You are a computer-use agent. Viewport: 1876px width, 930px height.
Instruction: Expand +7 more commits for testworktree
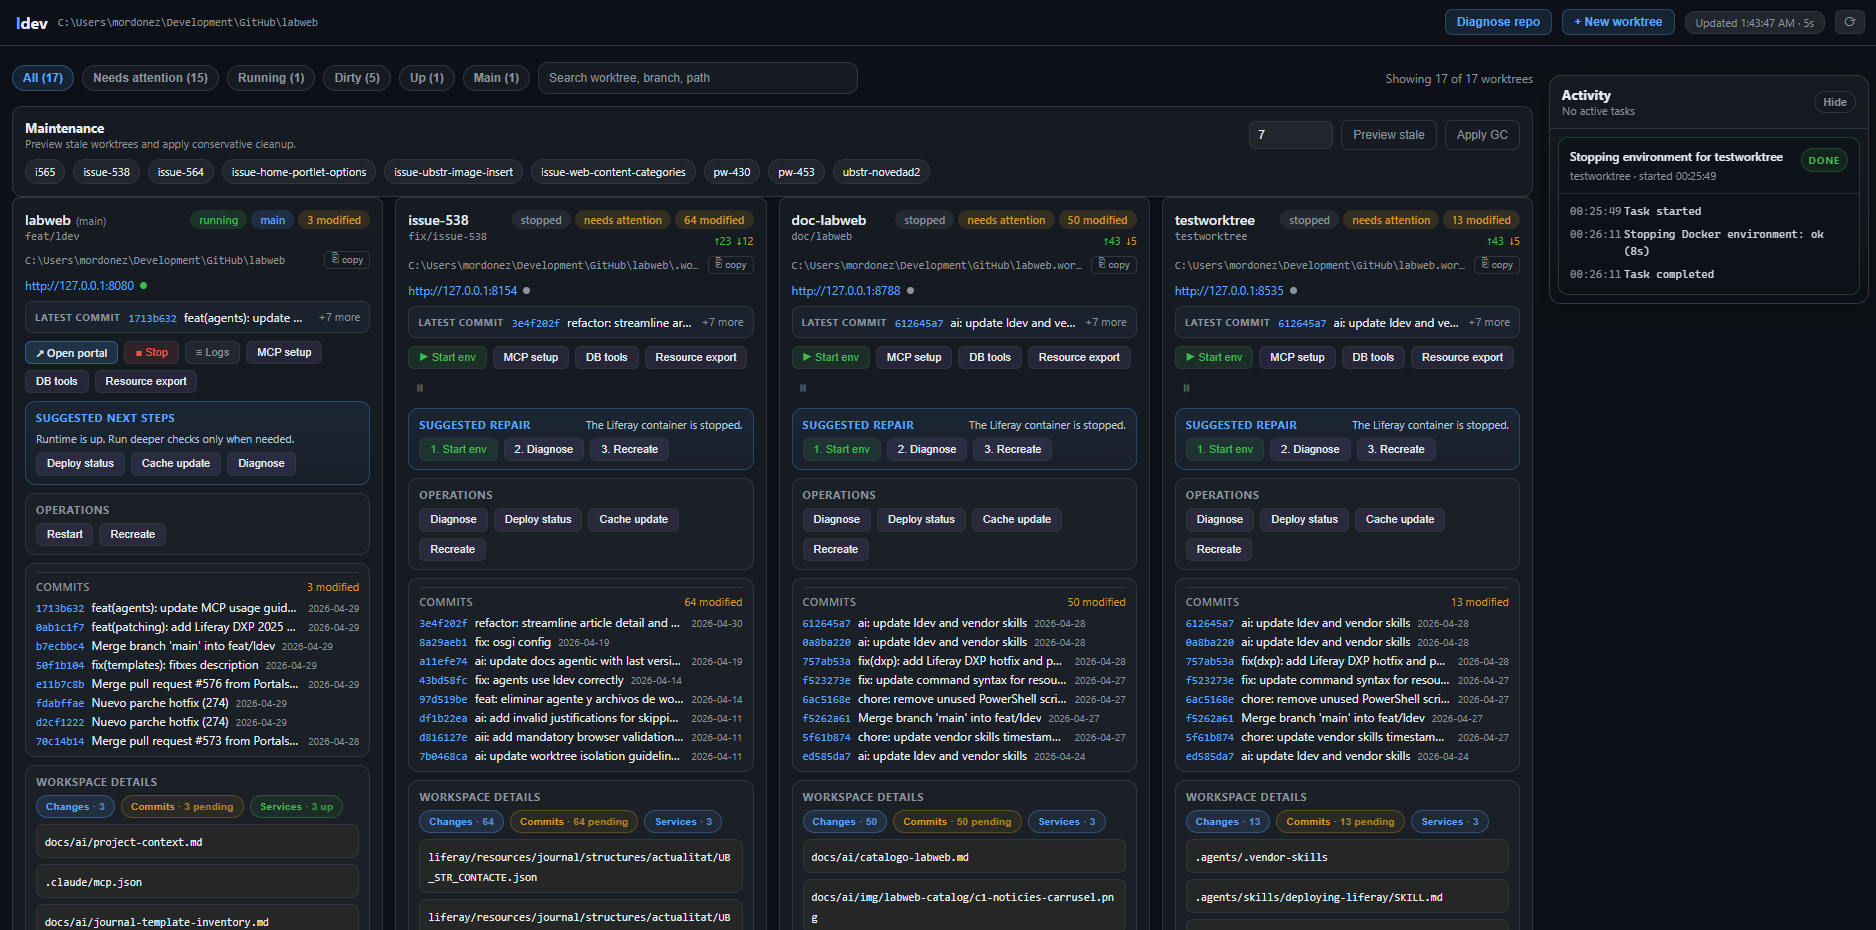click(x=1489, y=323)
